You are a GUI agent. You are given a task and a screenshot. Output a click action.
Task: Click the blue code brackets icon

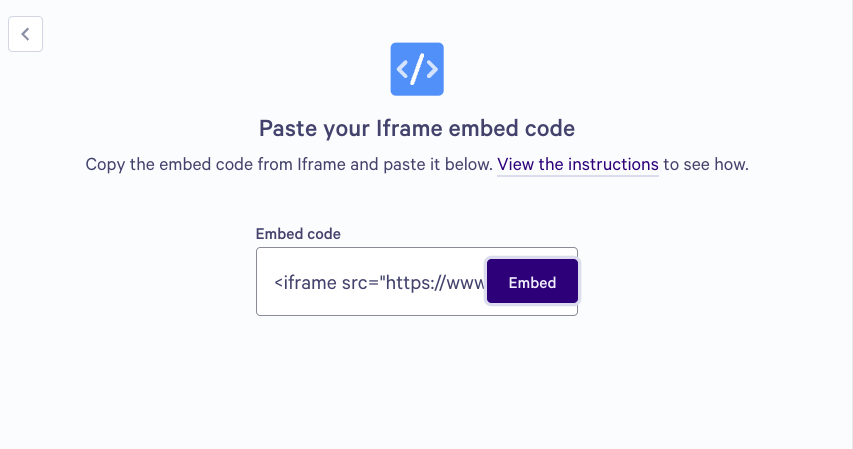[x=417, y=69]
